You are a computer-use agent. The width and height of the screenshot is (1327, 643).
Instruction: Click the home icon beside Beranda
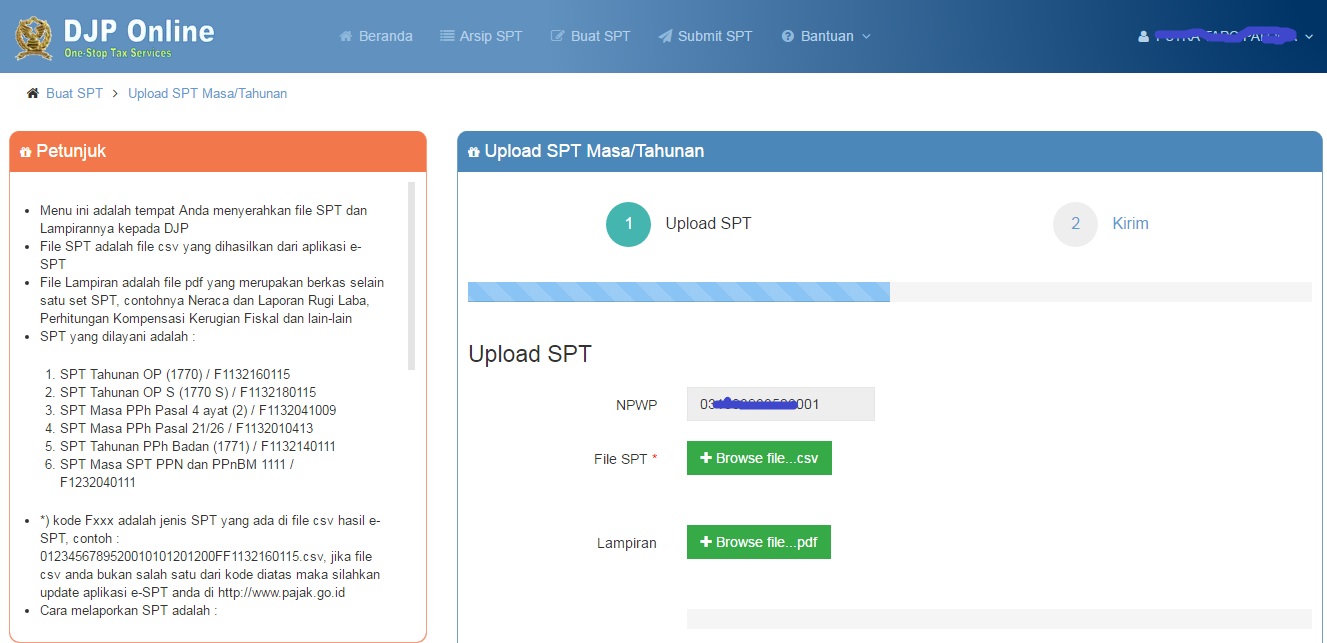(x=346, y=36)
